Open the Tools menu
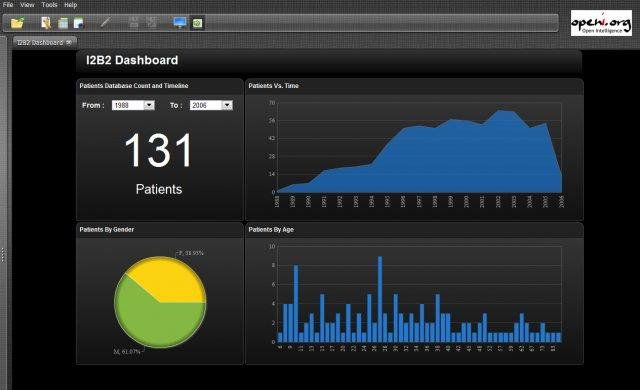 point(49,5)
